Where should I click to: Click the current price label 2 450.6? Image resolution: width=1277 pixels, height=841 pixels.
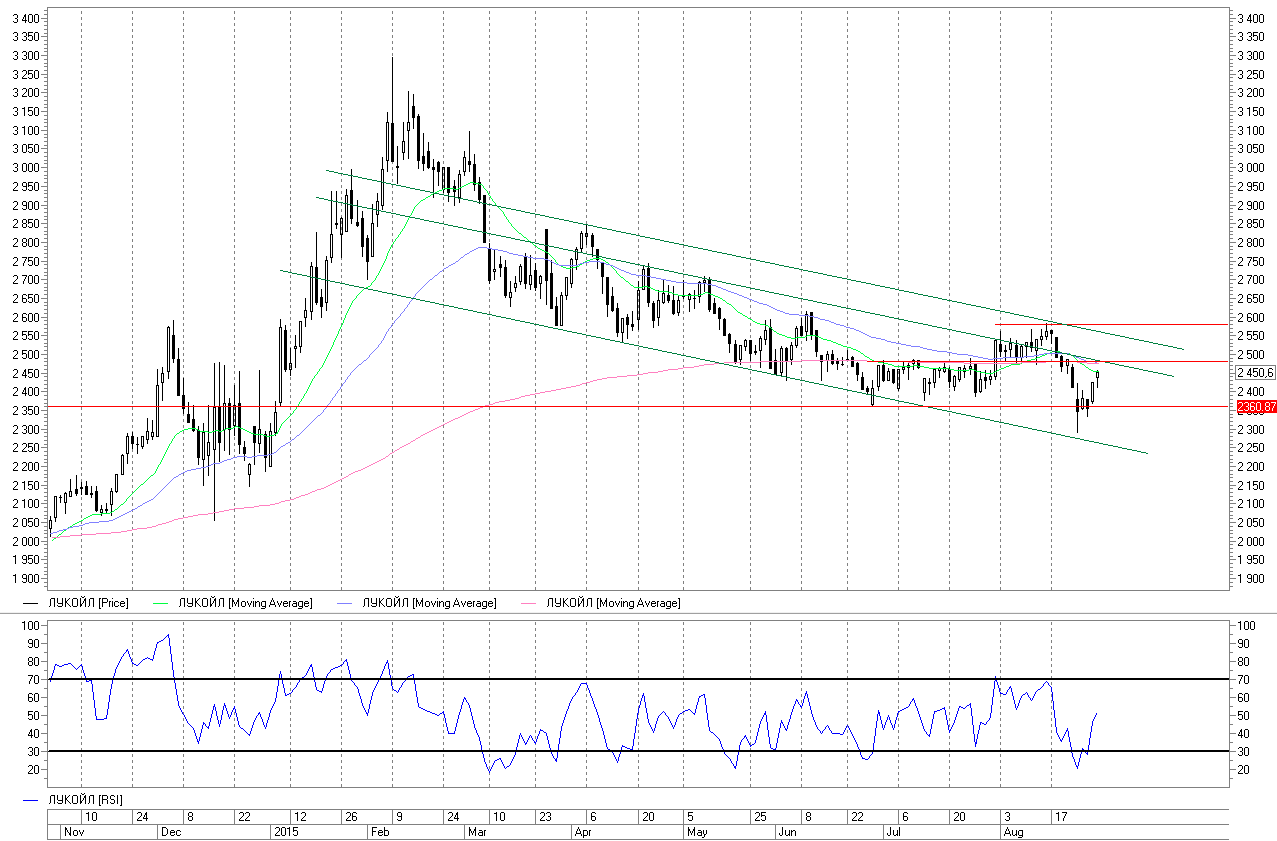[x=1256, y=373]
